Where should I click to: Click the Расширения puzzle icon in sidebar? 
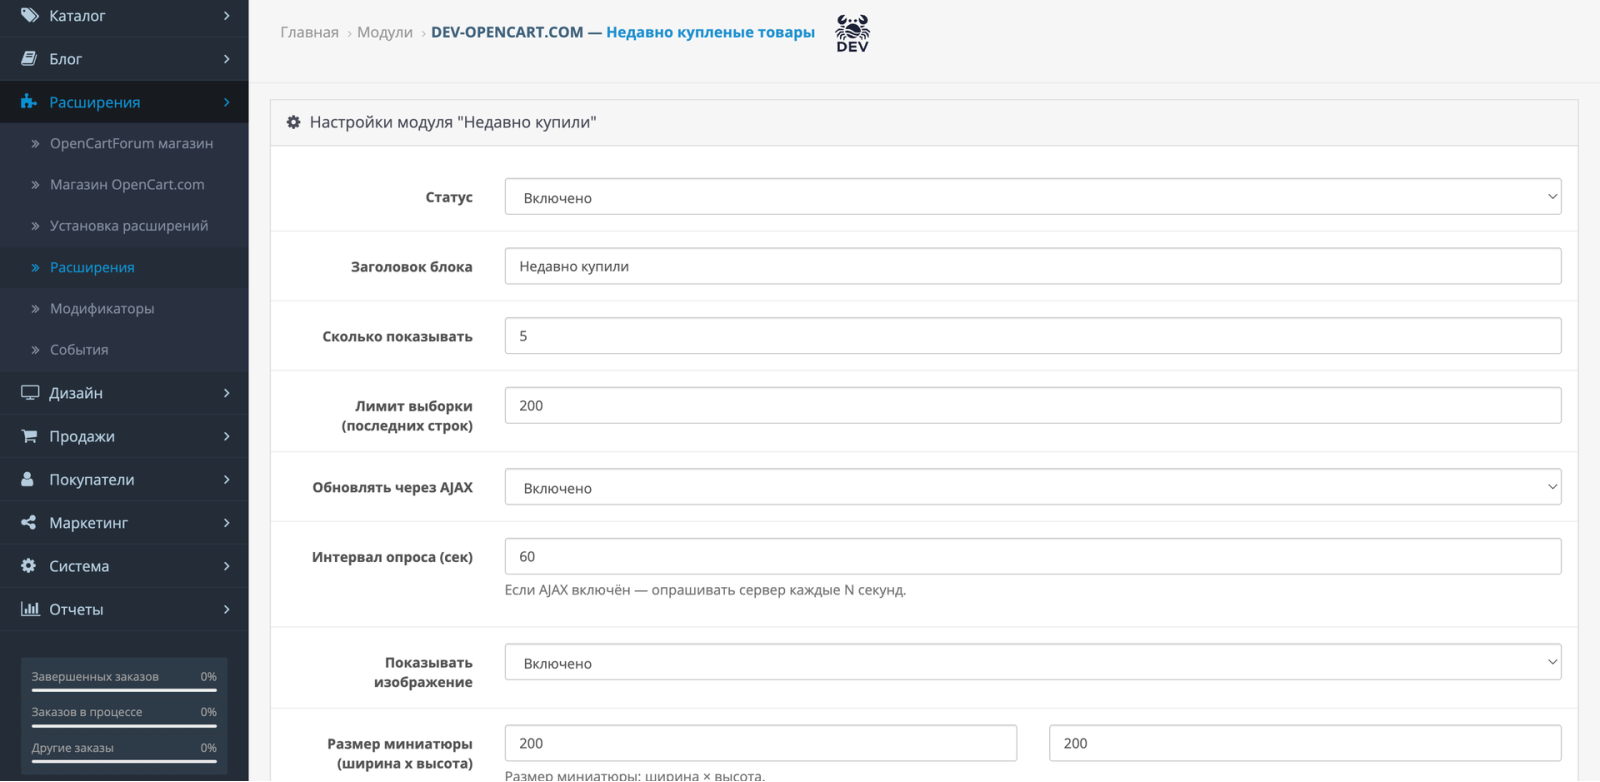point(29,102)
